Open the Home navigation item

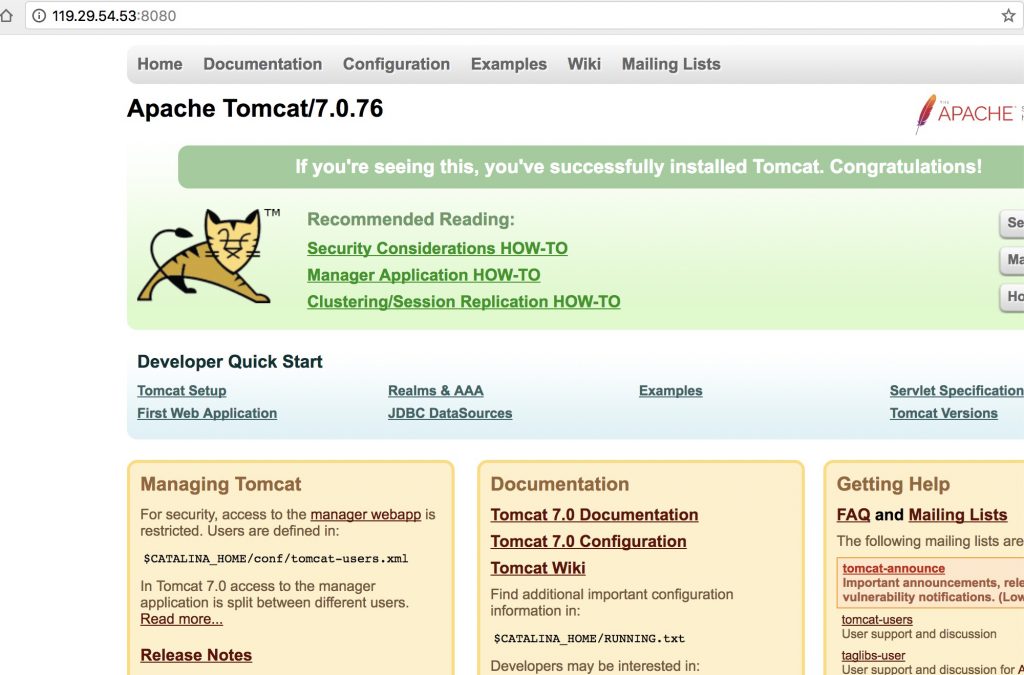coord(160,64)
